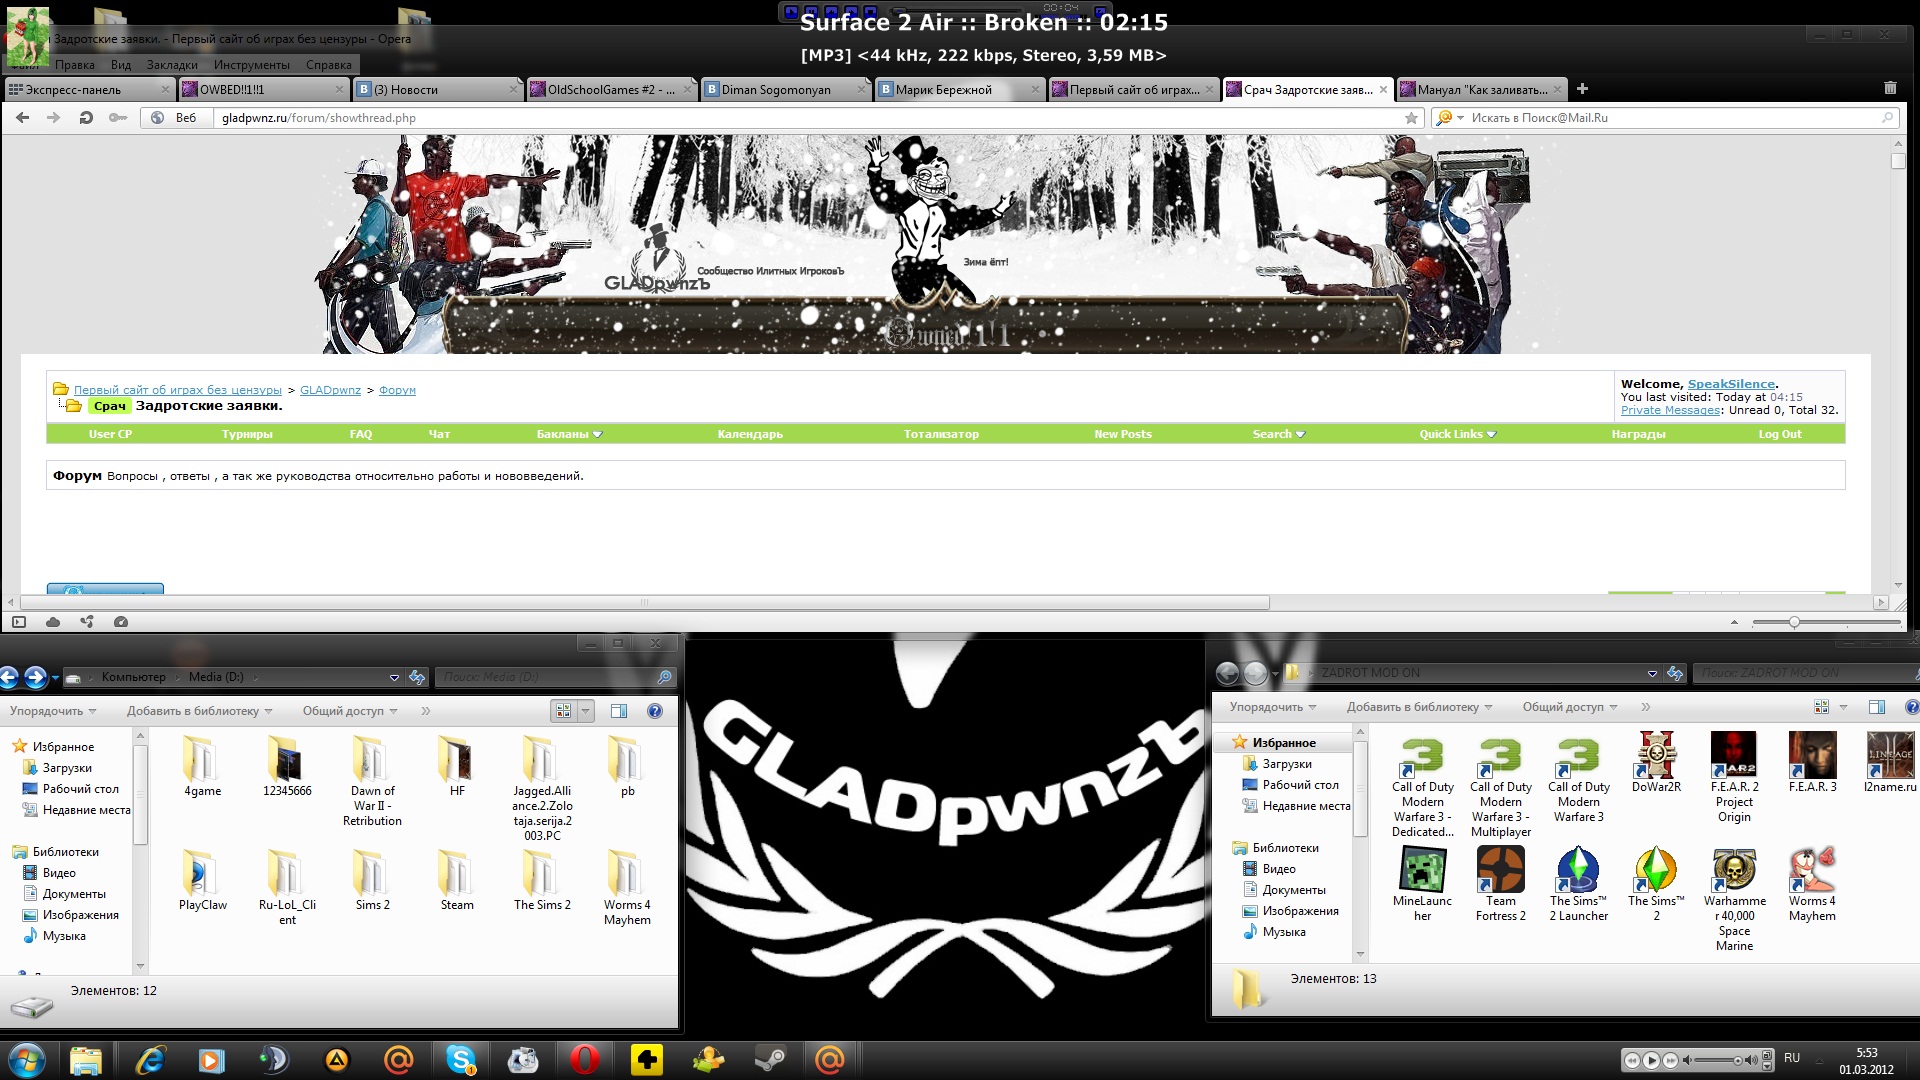Adjust Opera zoom slider in status bar
Image resolution: width=1920 pixels, height=1080 pixels.
tap(1794, 622)
